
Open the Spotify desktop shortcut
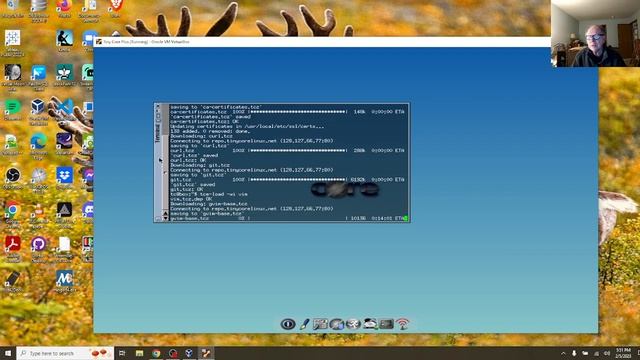coord(13,107)
